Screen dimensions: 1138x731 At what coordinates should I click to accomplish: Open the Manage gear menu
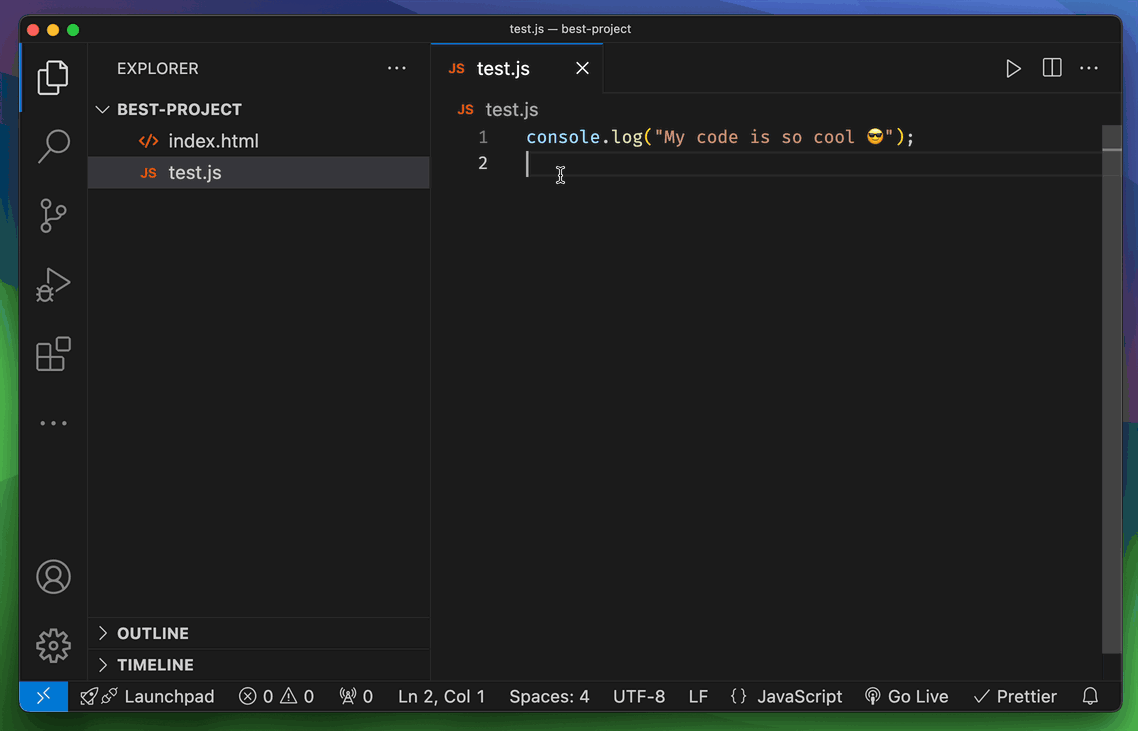tap(53, 645)
